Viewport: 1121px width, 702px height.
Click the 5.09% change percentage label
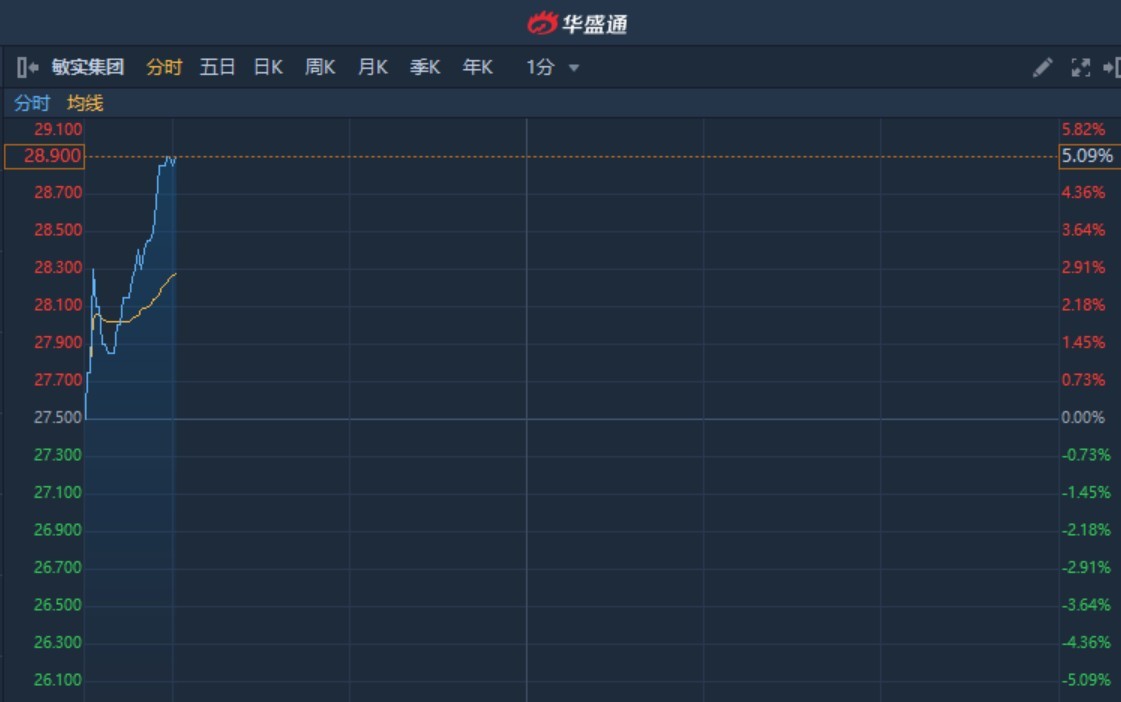point(1088,156)
